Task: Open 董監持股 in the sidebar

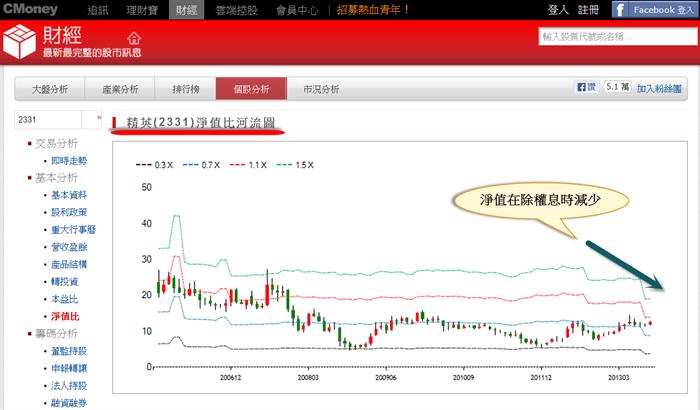Action: click(x=69, y=351)
